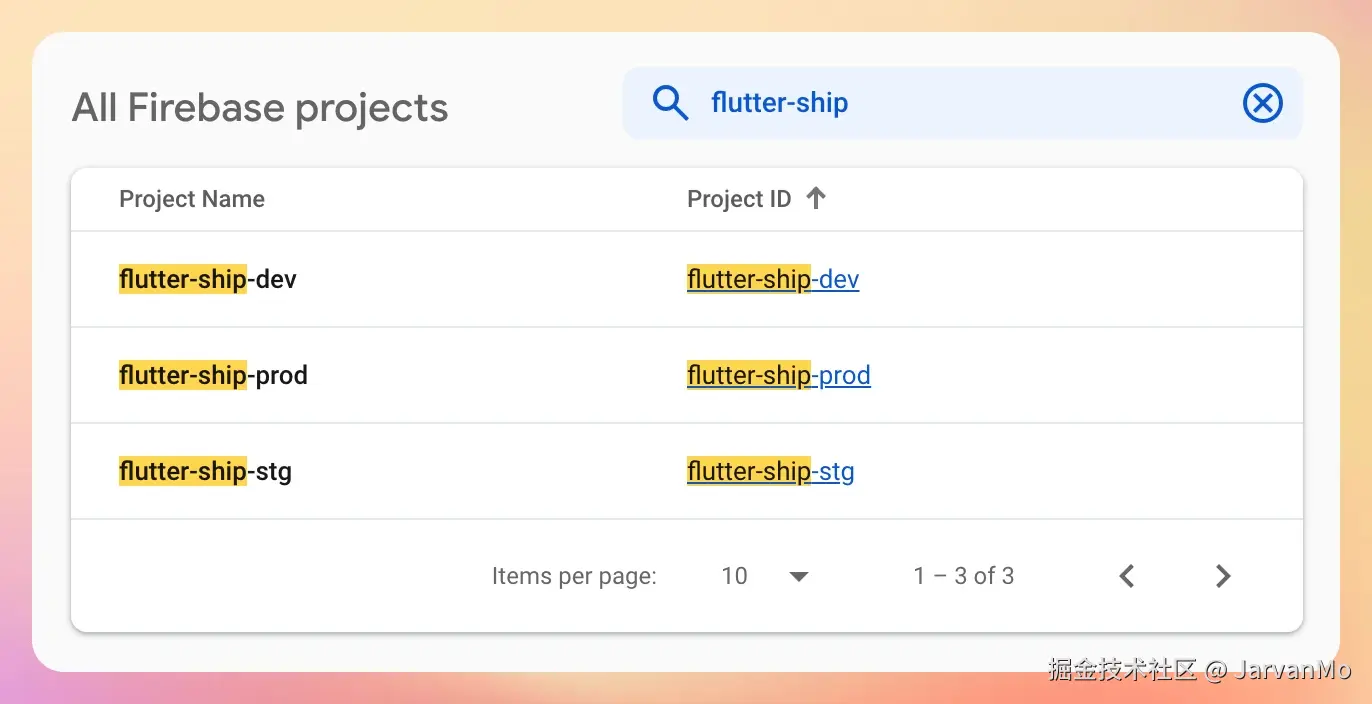Expand the items per page dropdown arrow
The width and height of the screenshot is (1372, 704).
click(x=798, y=576)
